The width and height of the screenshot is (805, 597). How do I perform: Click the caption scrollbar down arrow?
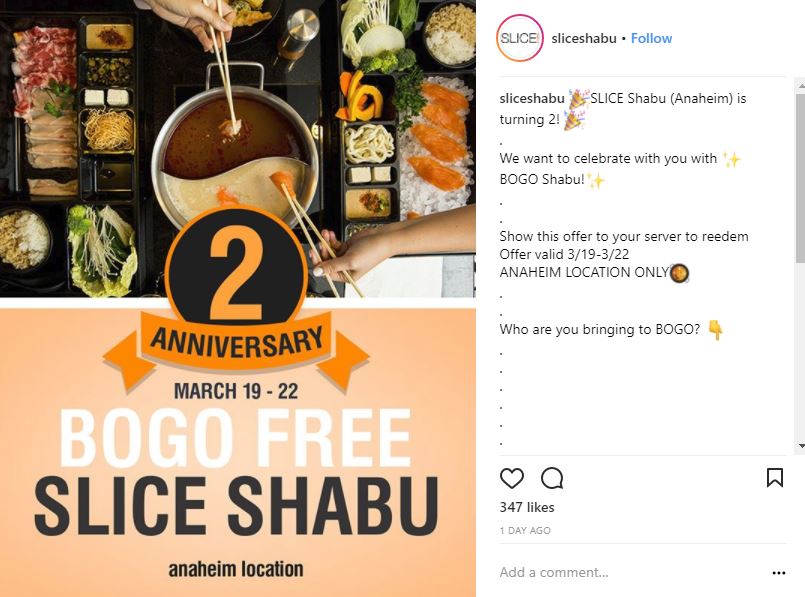click(x=801, y=446)
